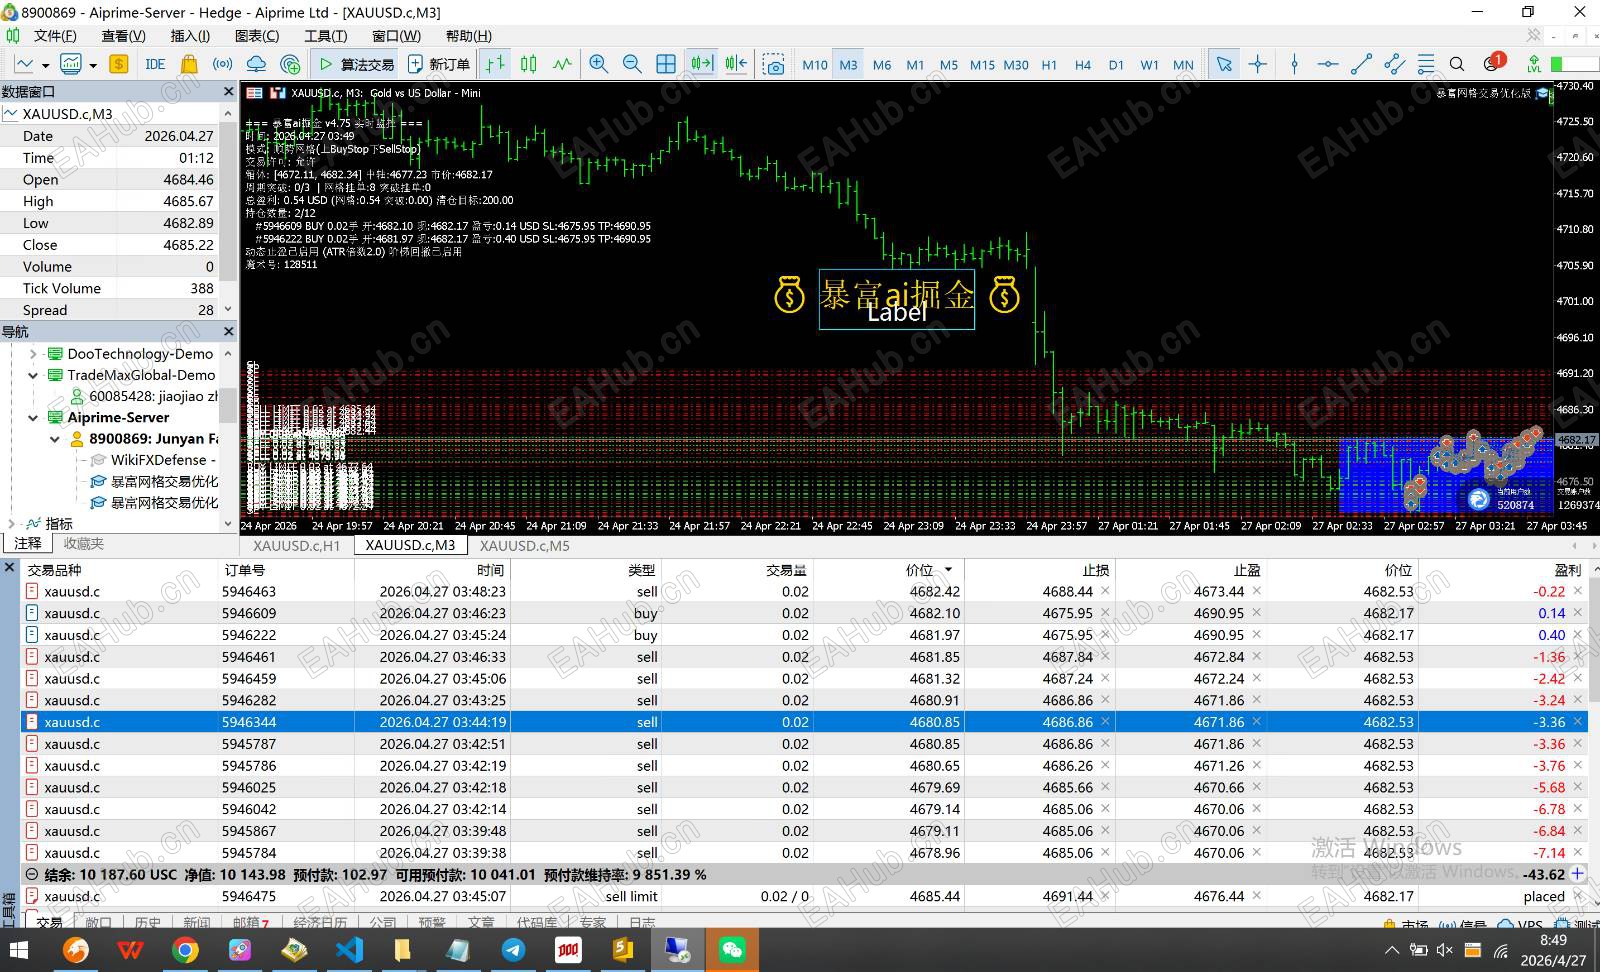Draw a vertical line on chart

(x=1294, y=64)
